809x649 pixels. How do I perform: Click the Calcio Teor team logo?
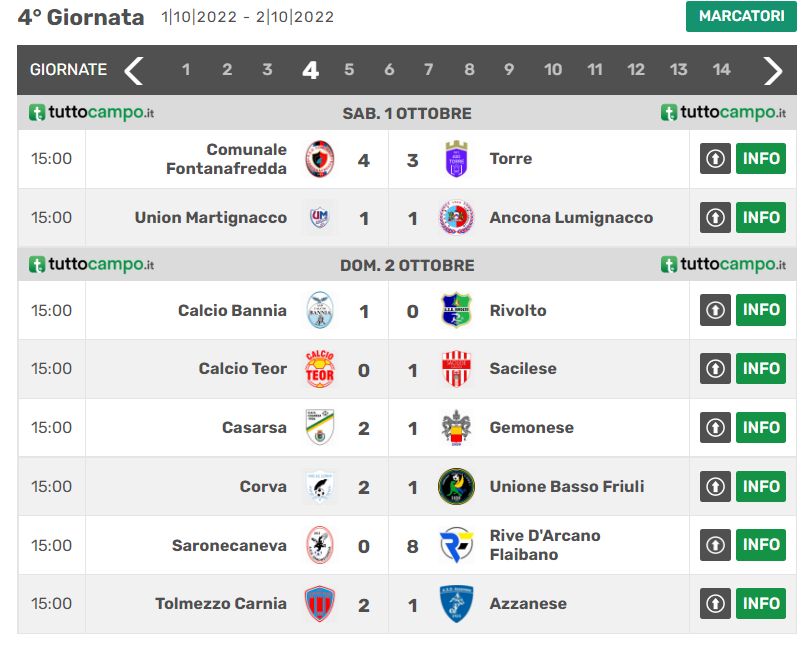click(x=319, y=369)
